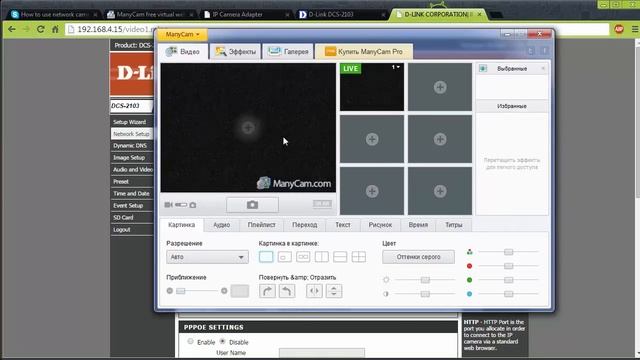
Task: Add a source in middle-right empty video slot
Action: pyautogui.click(x=440, y=139)
